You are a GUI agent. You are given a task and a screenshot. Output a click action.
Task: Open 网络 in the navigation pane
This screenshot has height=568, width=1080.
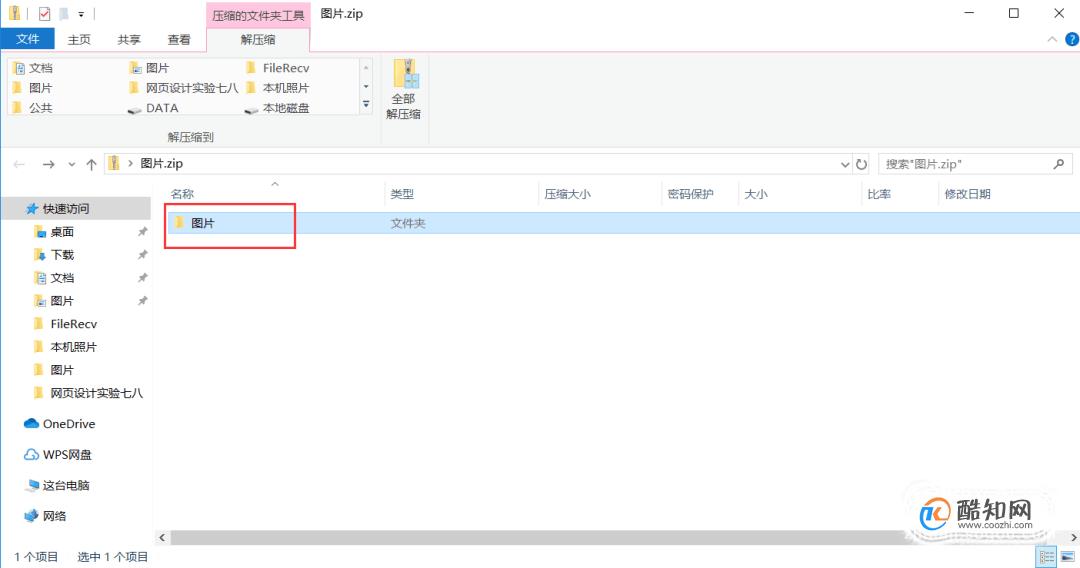(54, 516)
